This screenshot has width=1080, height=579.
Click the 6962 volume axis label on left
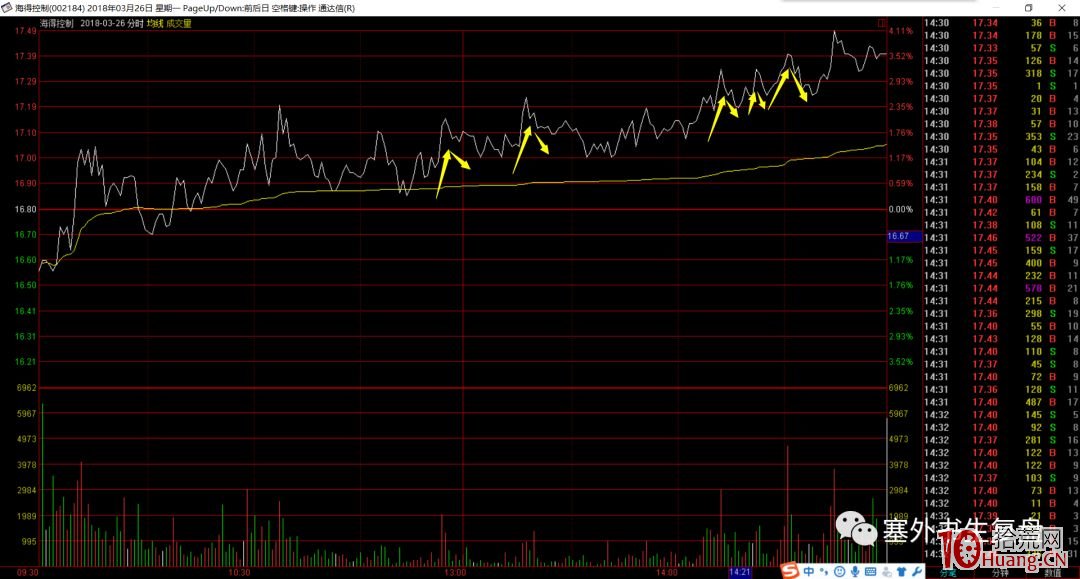(x=26, y=388)
